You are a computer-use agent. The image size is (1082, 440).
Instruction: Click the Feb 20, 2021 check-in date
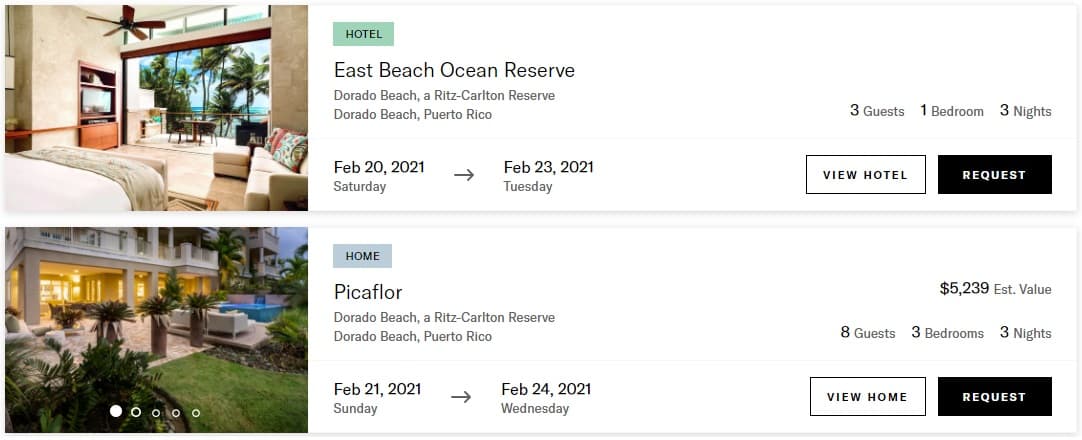(x=380, y=167)
